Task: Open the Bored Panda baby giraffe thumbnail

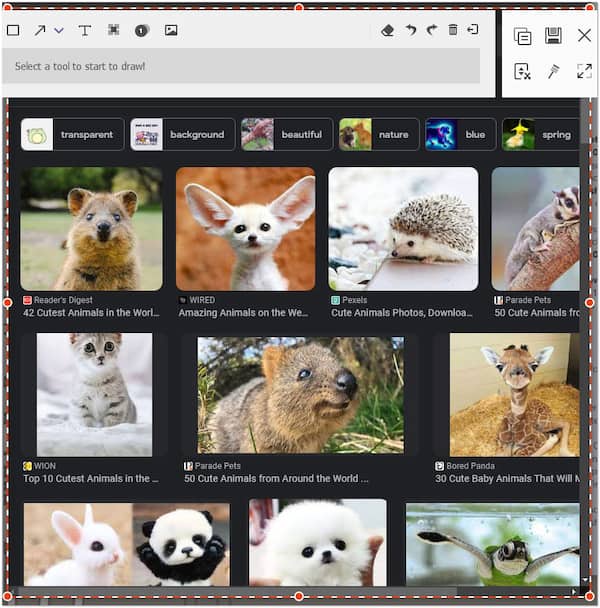Action: [513, 394]
